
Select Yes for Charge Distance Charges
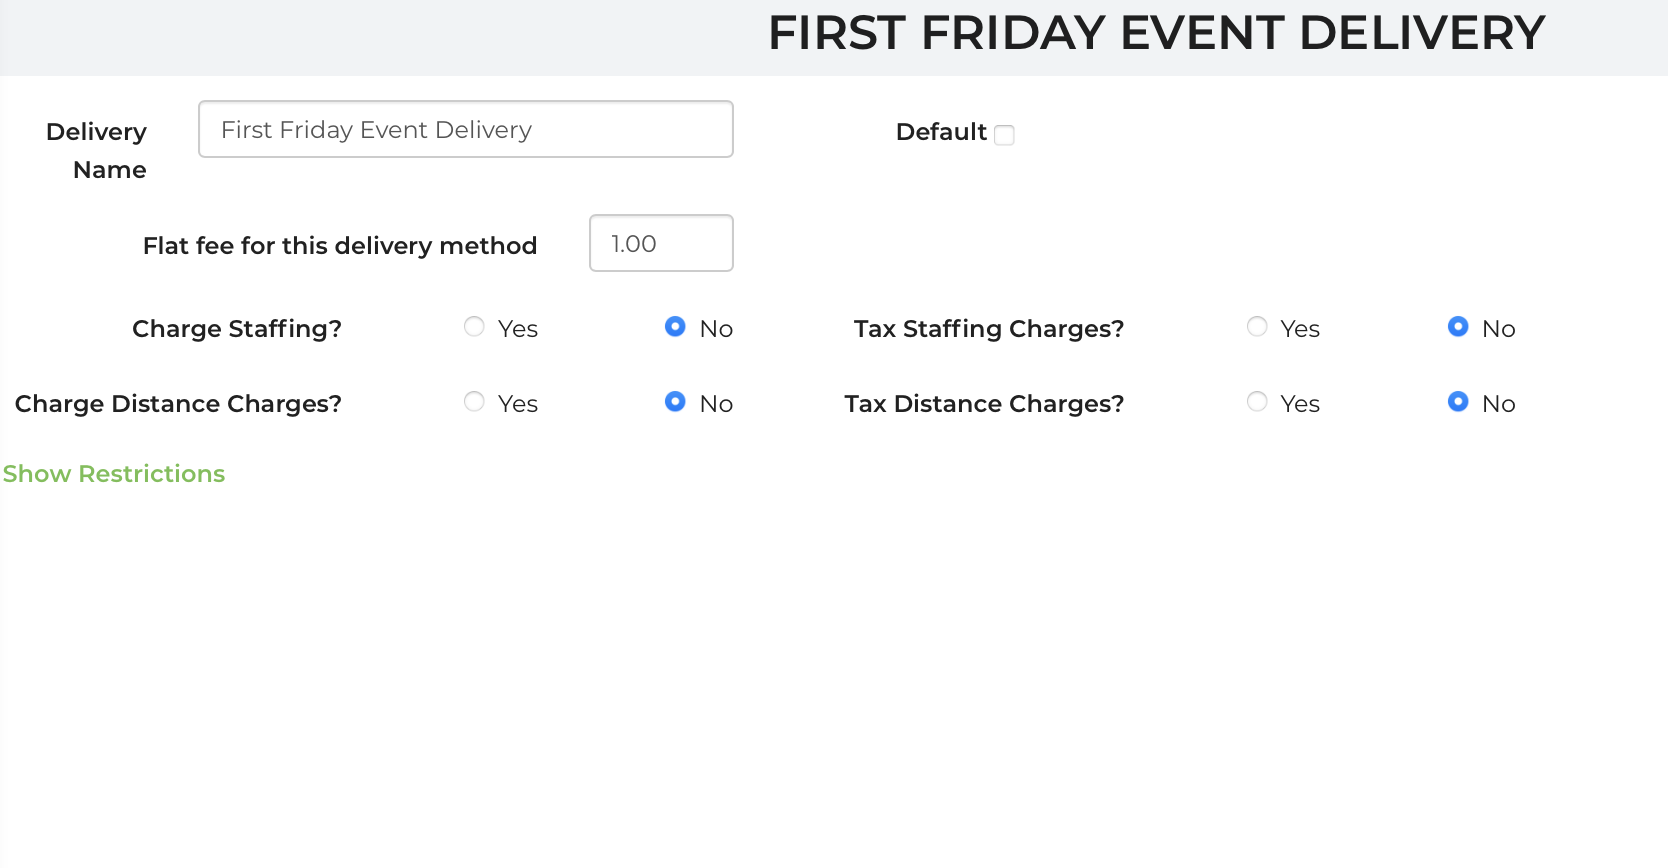[x=474, y=402]
